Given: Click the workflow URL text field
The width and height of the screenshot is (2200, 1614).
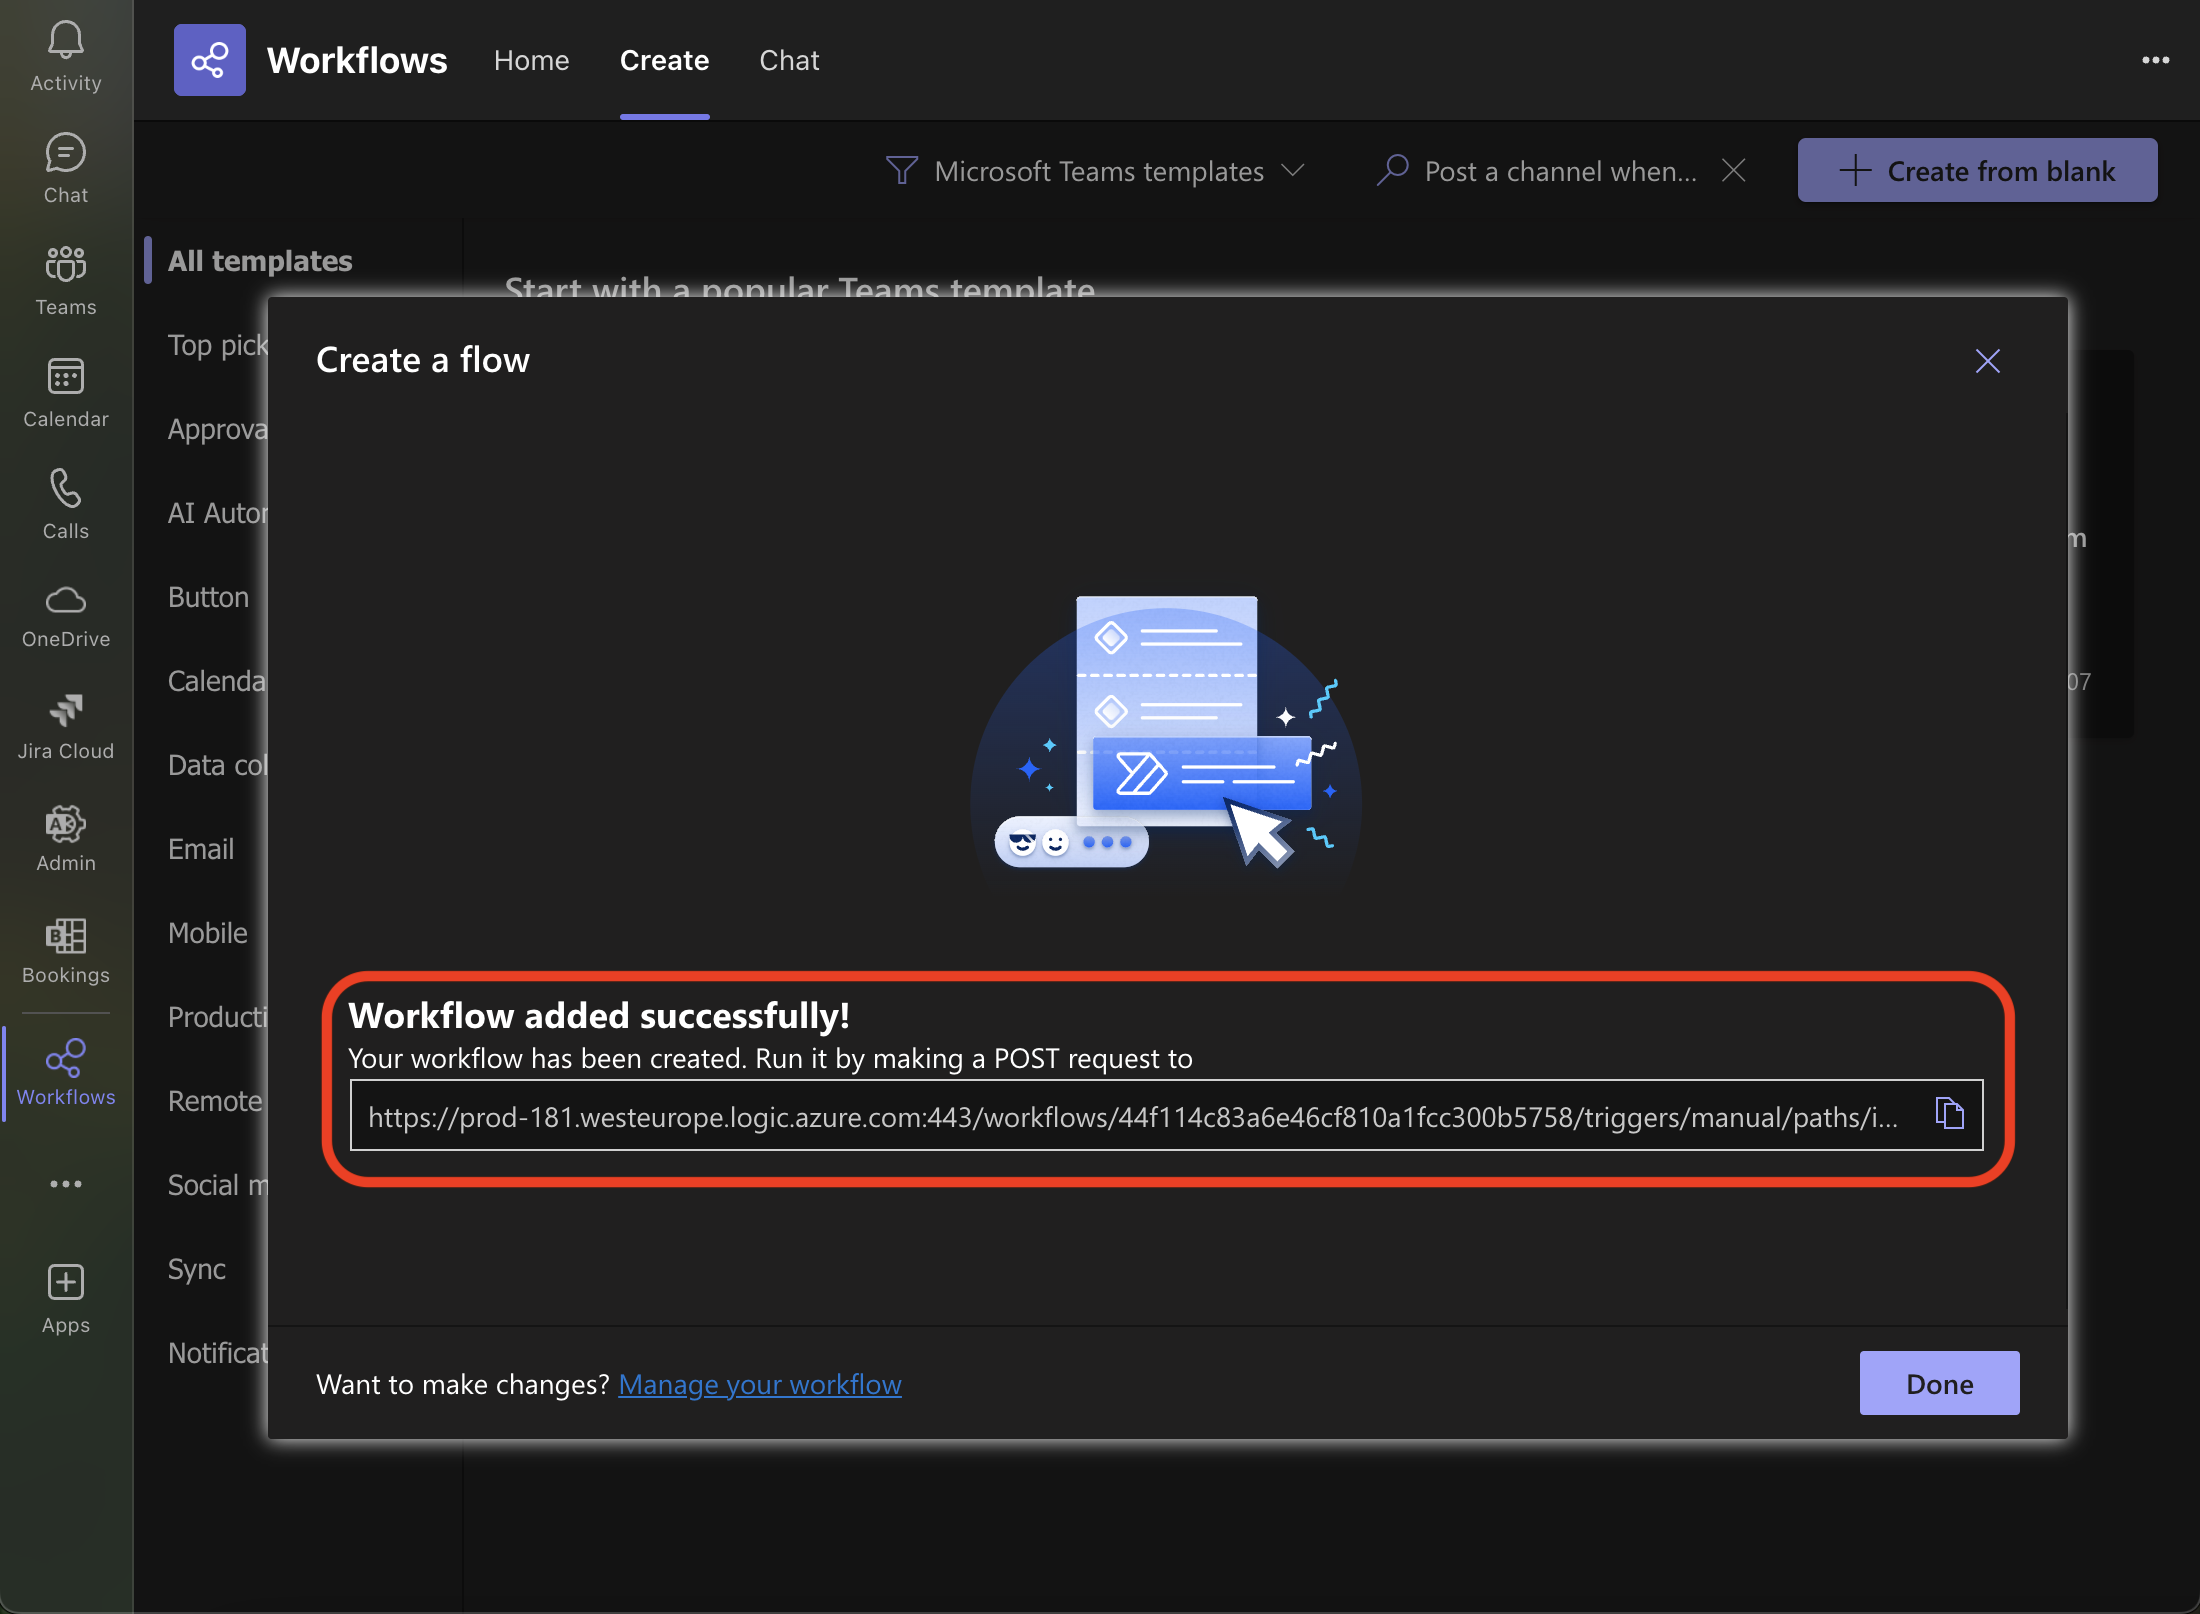Looking at the screenshot, I should (1130, 1116).
